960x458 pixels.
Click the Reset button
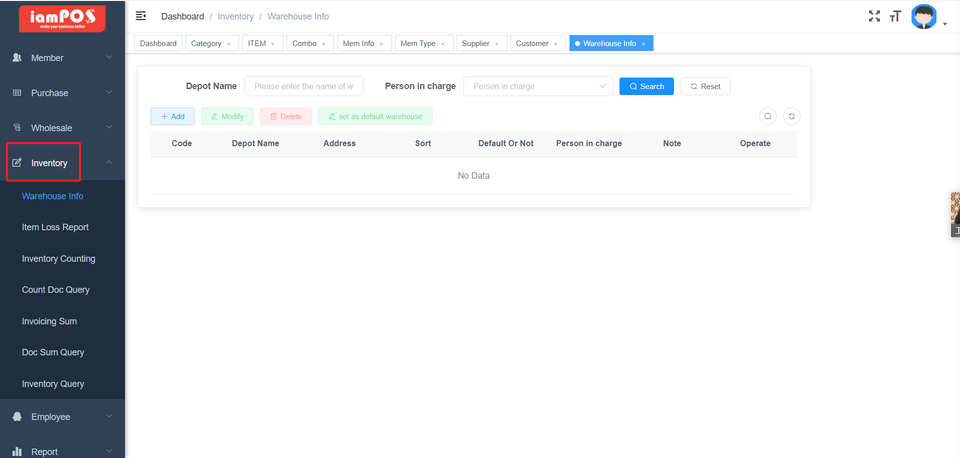click(x=705, y=87)
